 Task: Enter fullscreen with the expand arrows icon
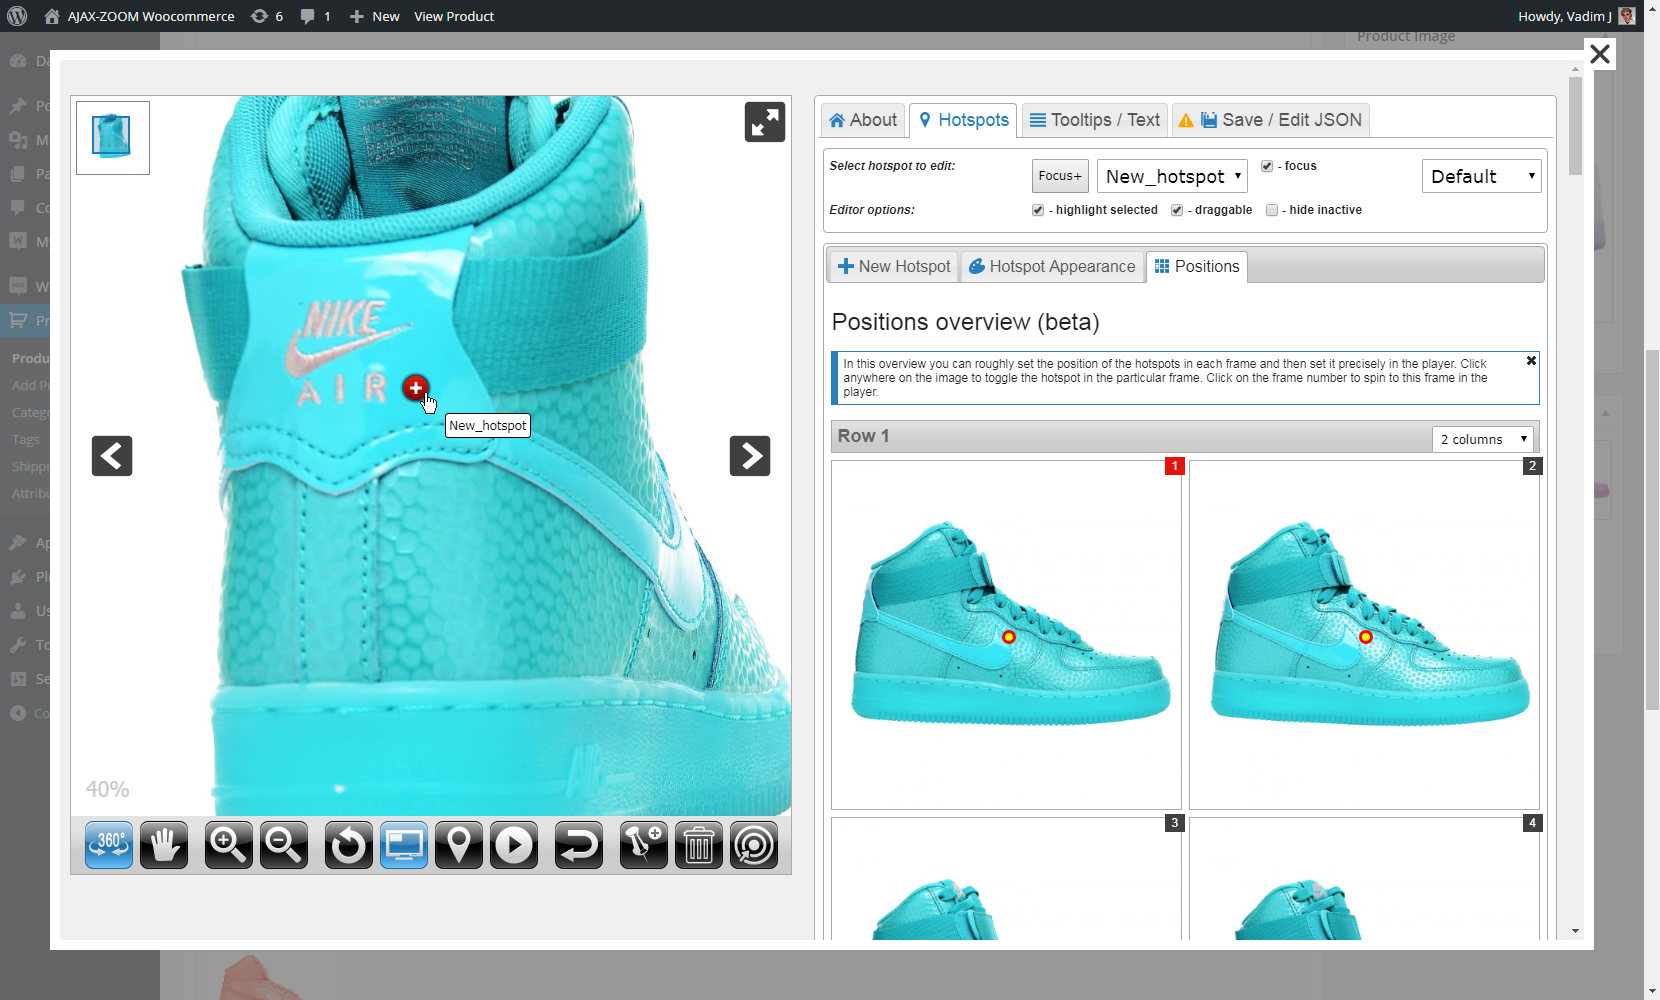point(765,122)
